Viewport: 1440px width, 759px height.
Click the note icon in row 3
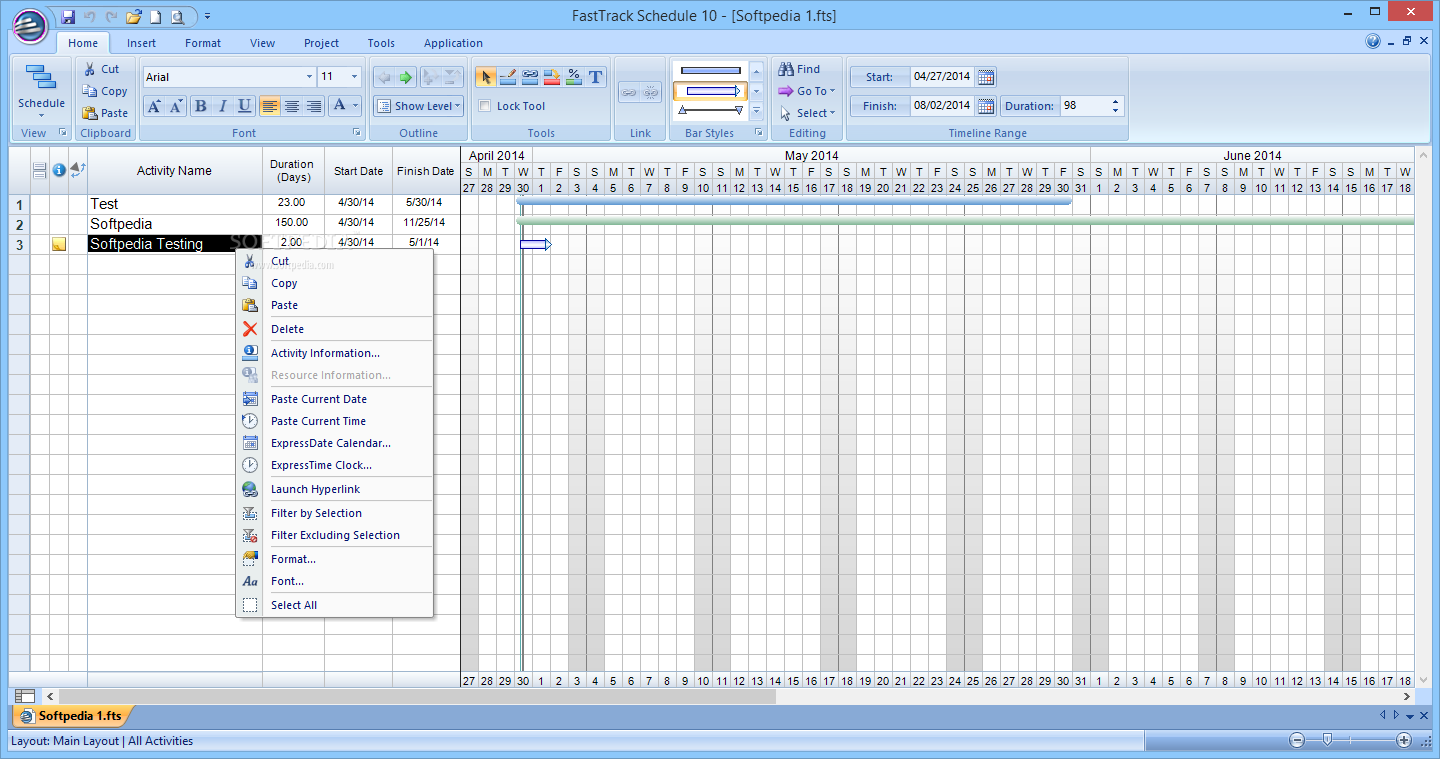click(x=59, y=244)
